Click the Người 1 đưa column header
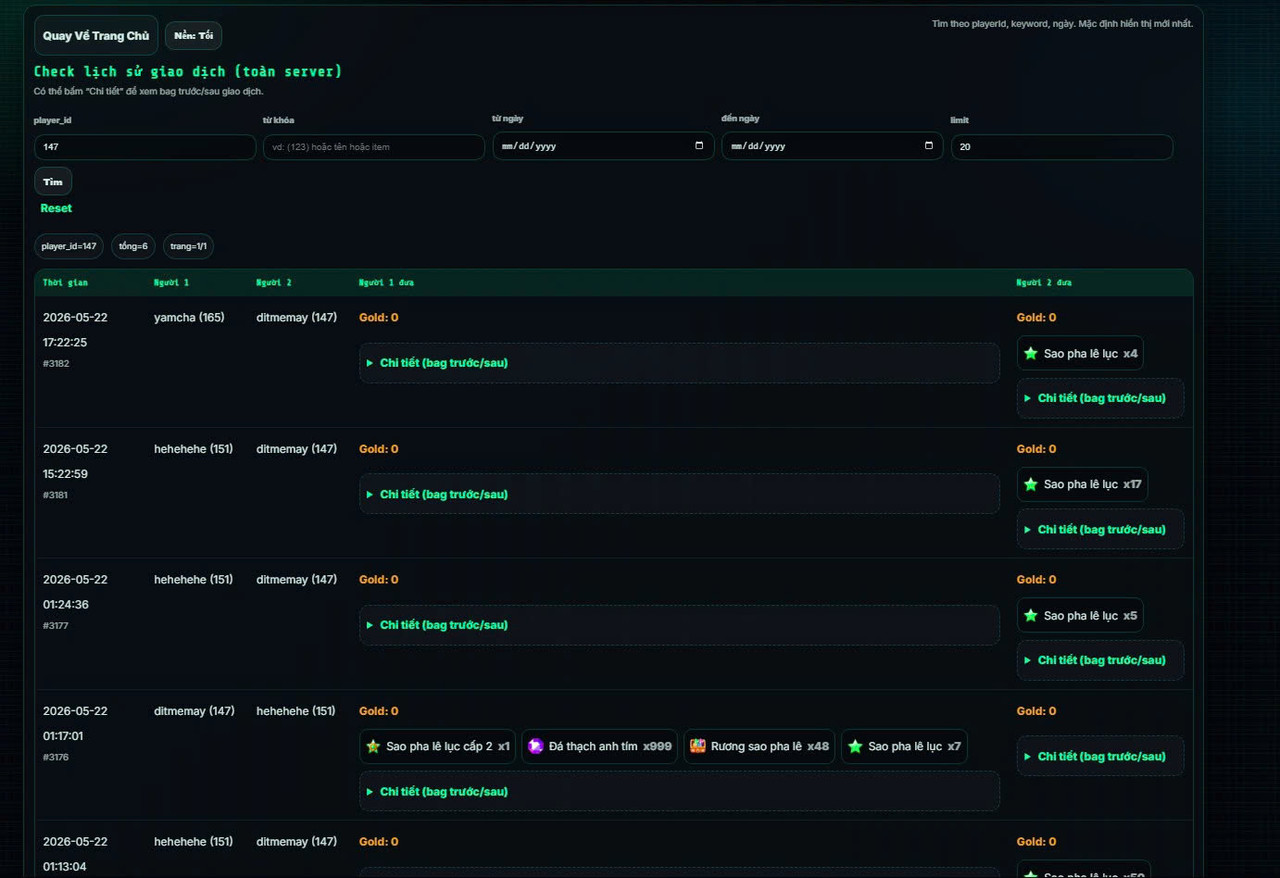This screenshot has width=1280, height=878. coord(386,283)
